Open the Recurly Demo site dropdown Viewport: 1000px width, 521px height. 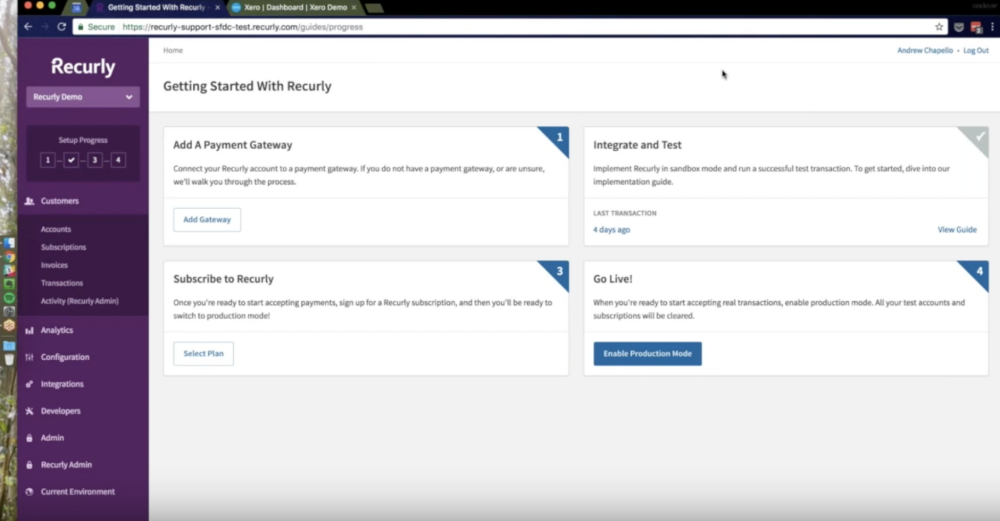tap(83, 97)
